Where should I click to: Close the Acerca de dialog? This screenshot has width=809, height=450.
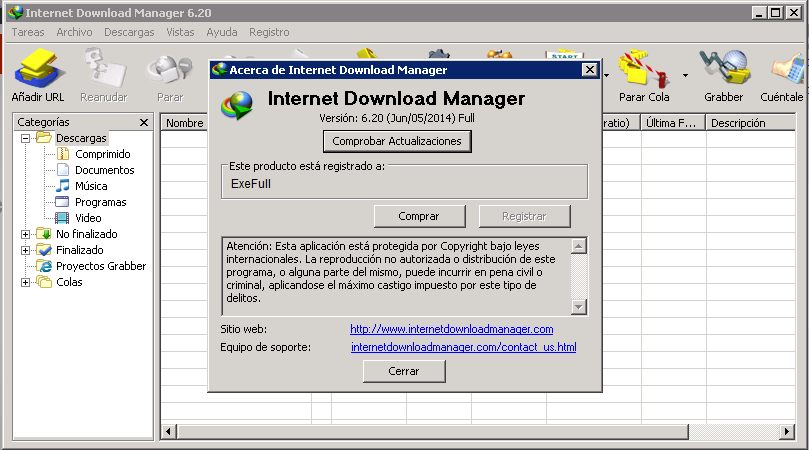pyautogui.click(x=590, y=70)
